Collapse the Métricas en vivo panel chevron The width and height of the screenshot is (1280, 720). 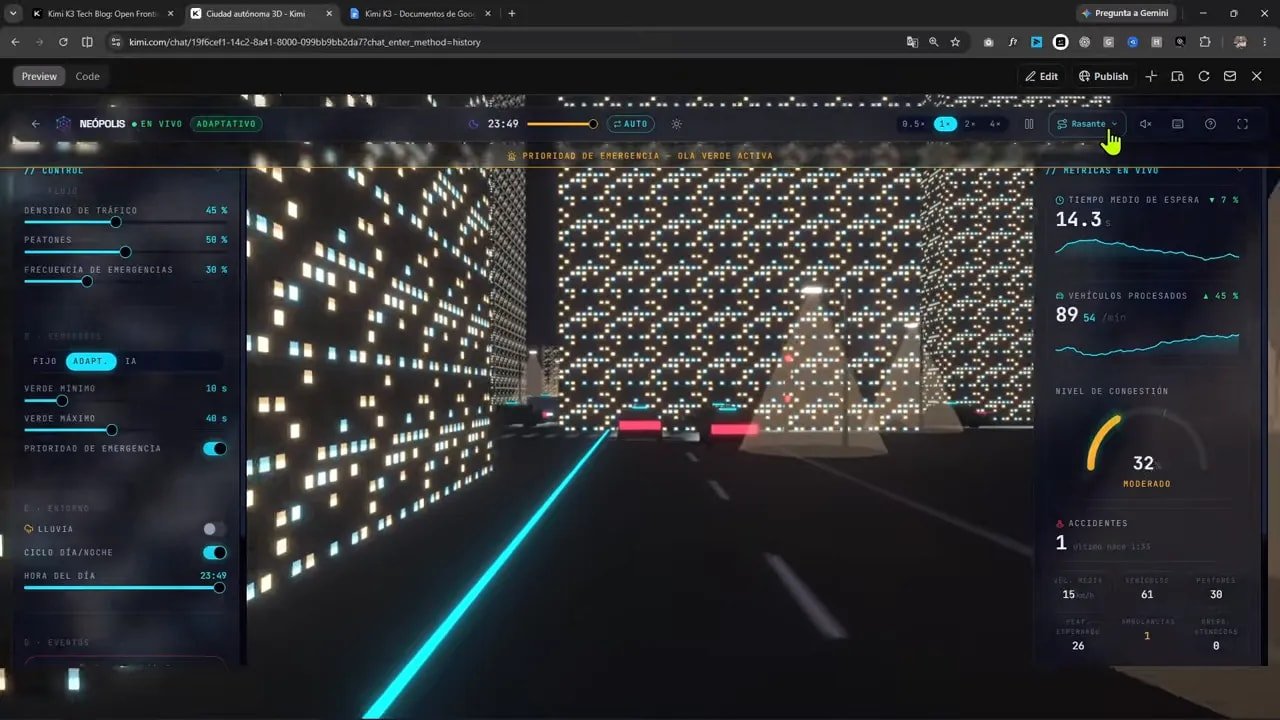[x=1239, y=170]
